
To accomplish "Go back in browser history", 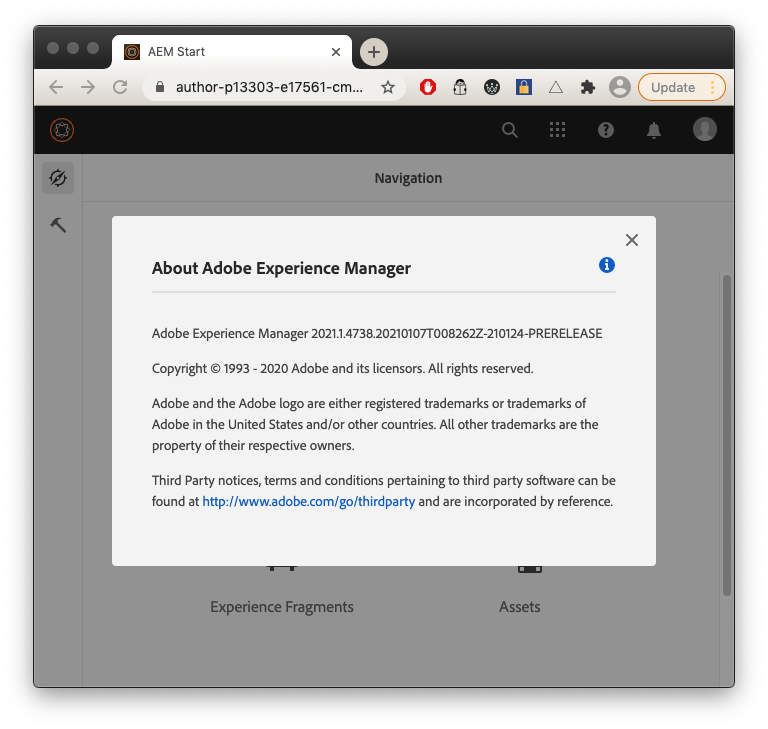I will tap(56, 87).
